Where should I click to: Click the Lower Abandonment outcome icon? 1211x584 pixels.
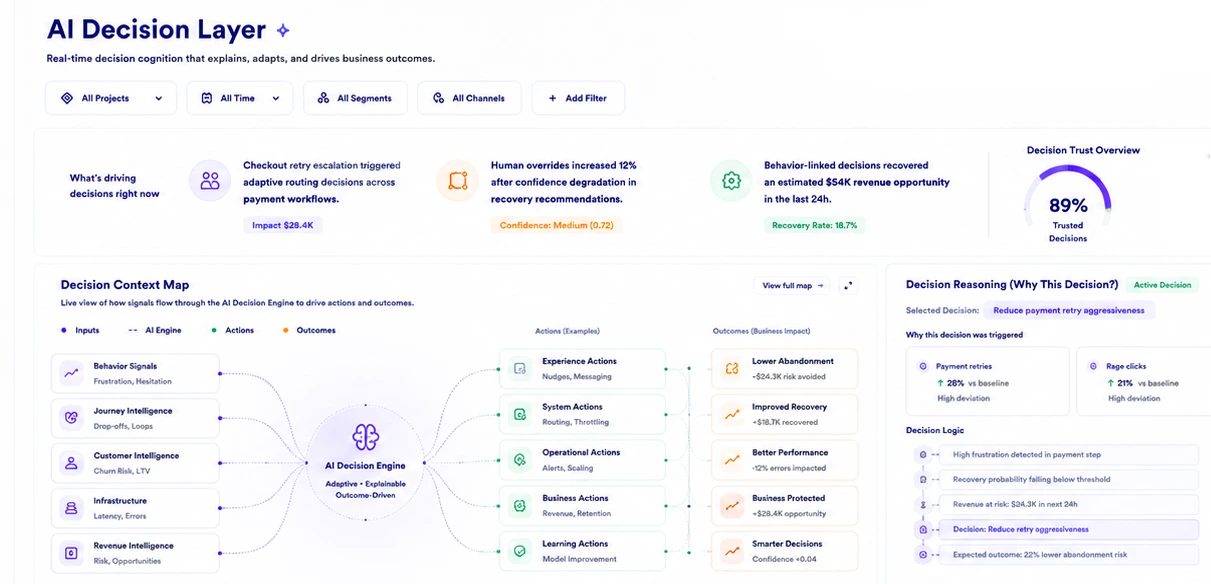point(732,369)
